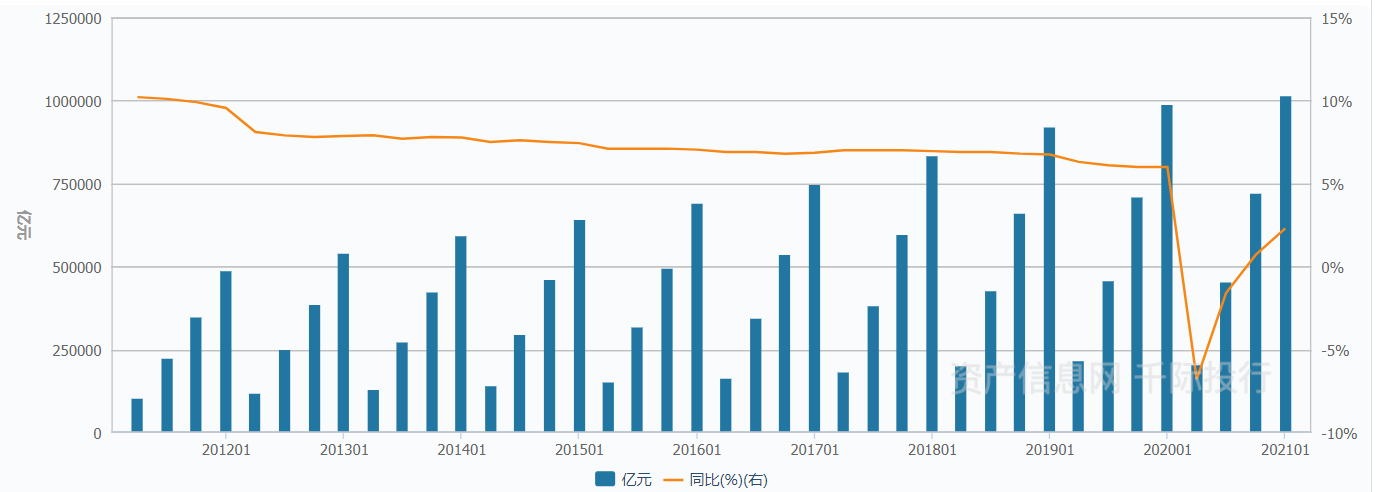Select the tallest bar above 202101
Image resolution: width=1383 pixels, height=492 pixels.
pos(1285,265)
